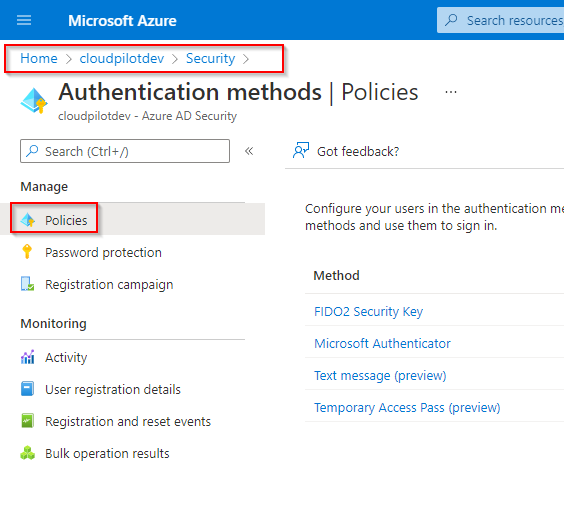Click the magnifier in sidebar search
Image resolution: width=564 pixels, height=516 pixels.
tap(32, 151)
